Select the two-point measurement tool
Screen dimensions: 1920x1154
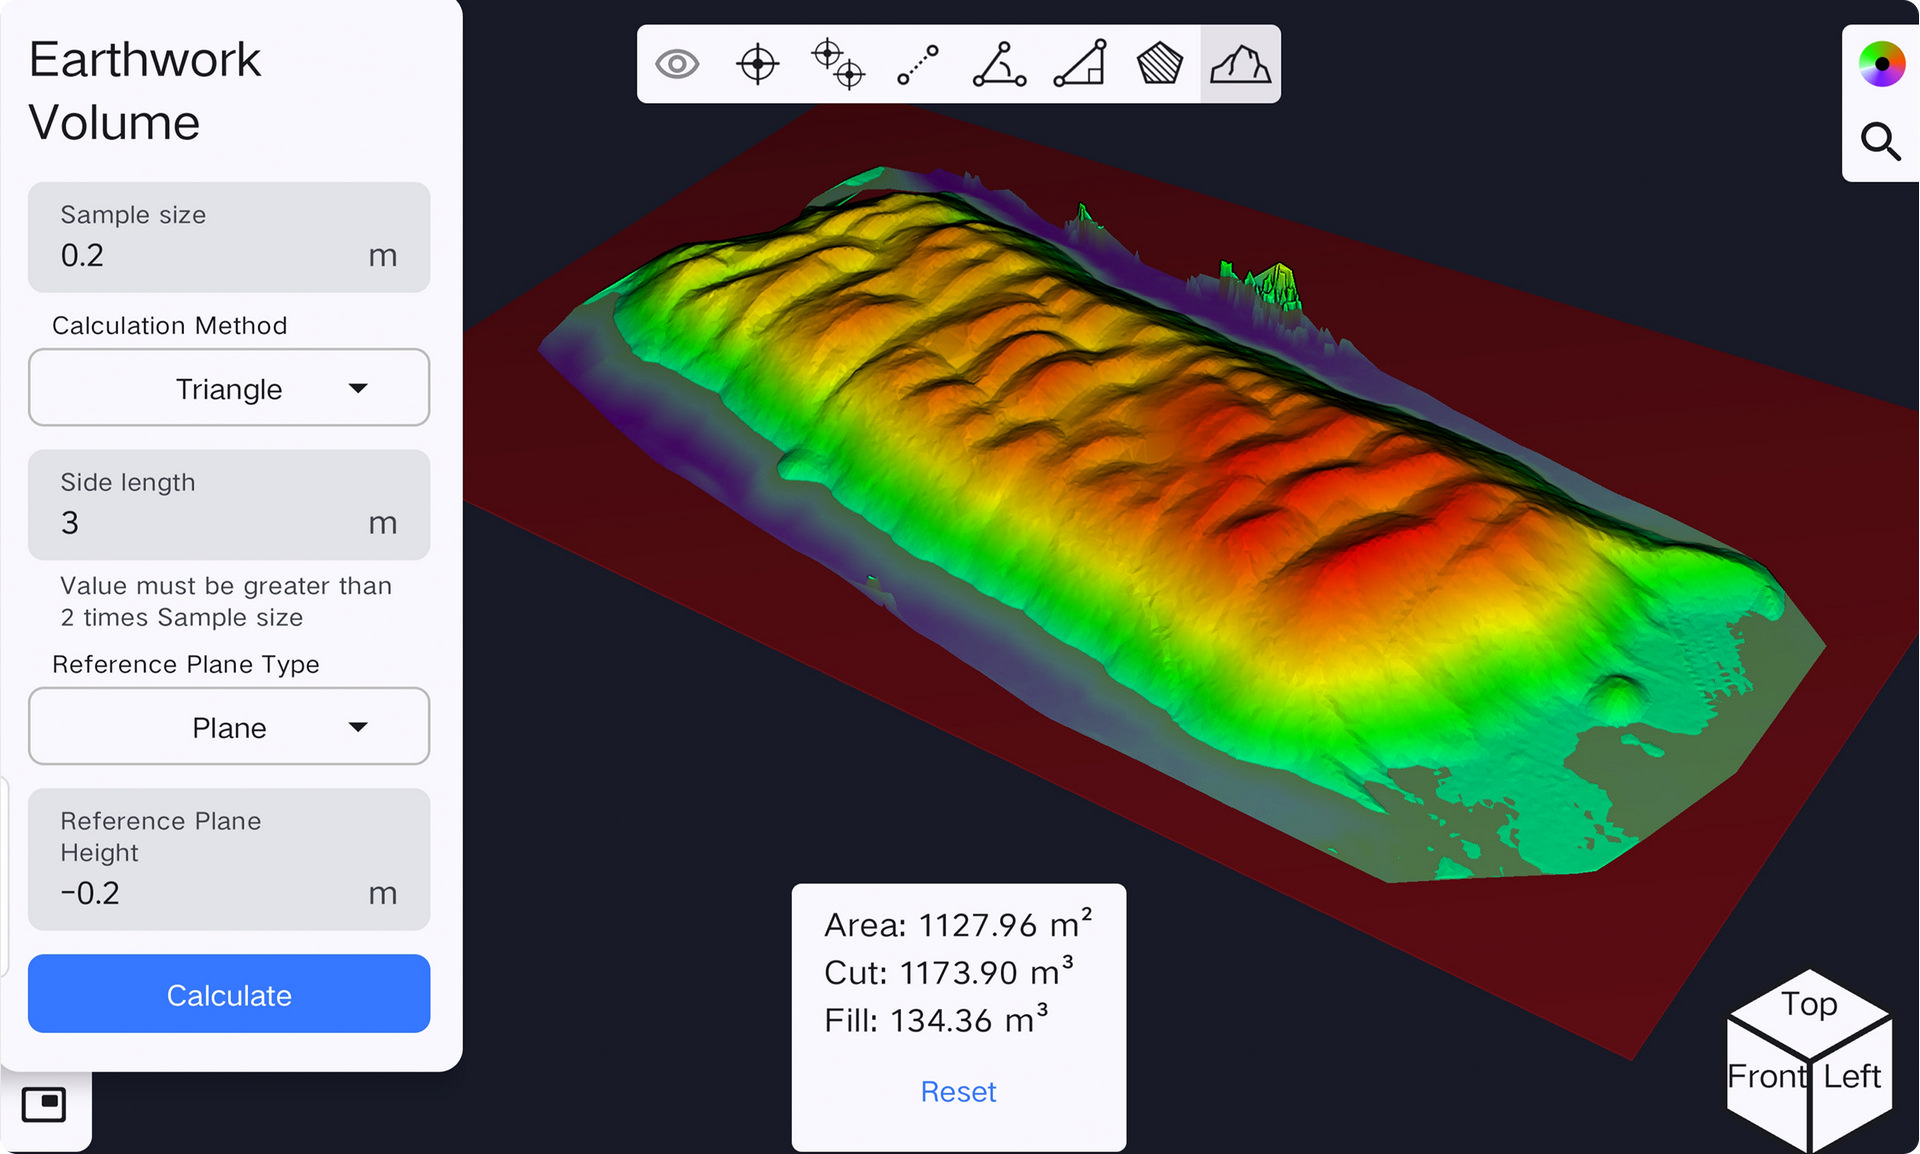[x=838, y=64]
